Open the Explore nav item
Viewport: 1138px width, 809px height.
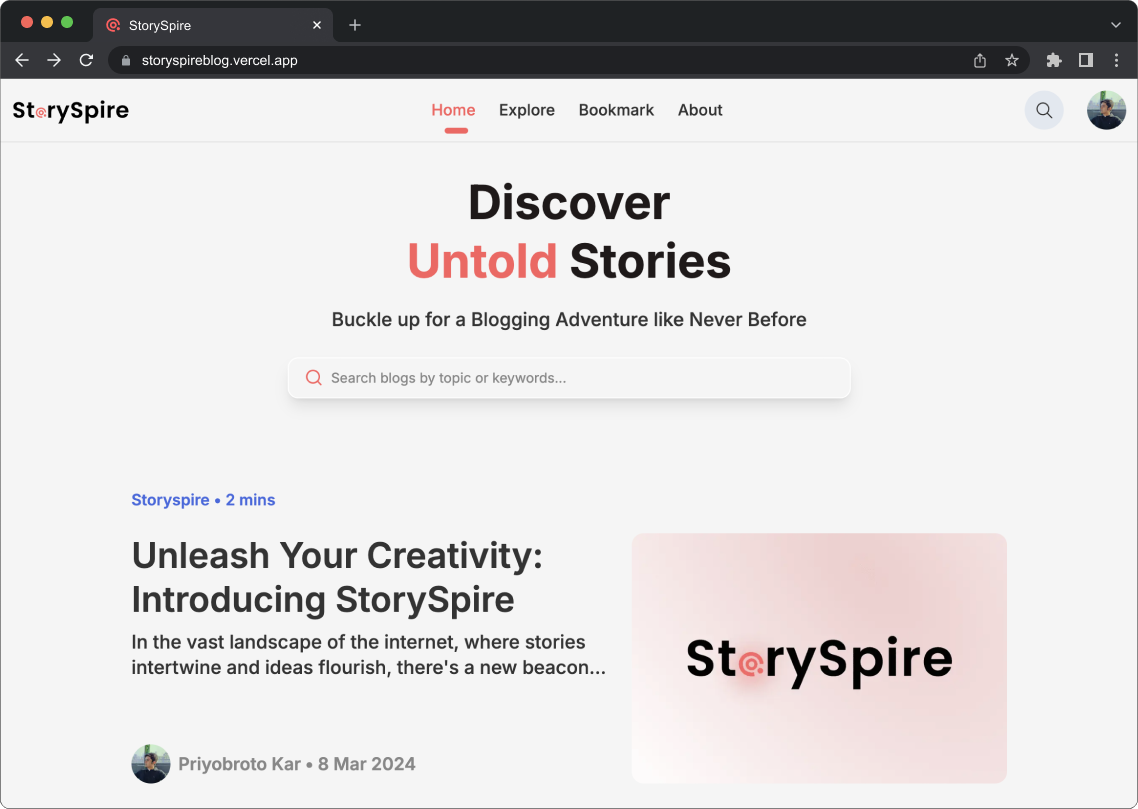(x=527, y=110)
